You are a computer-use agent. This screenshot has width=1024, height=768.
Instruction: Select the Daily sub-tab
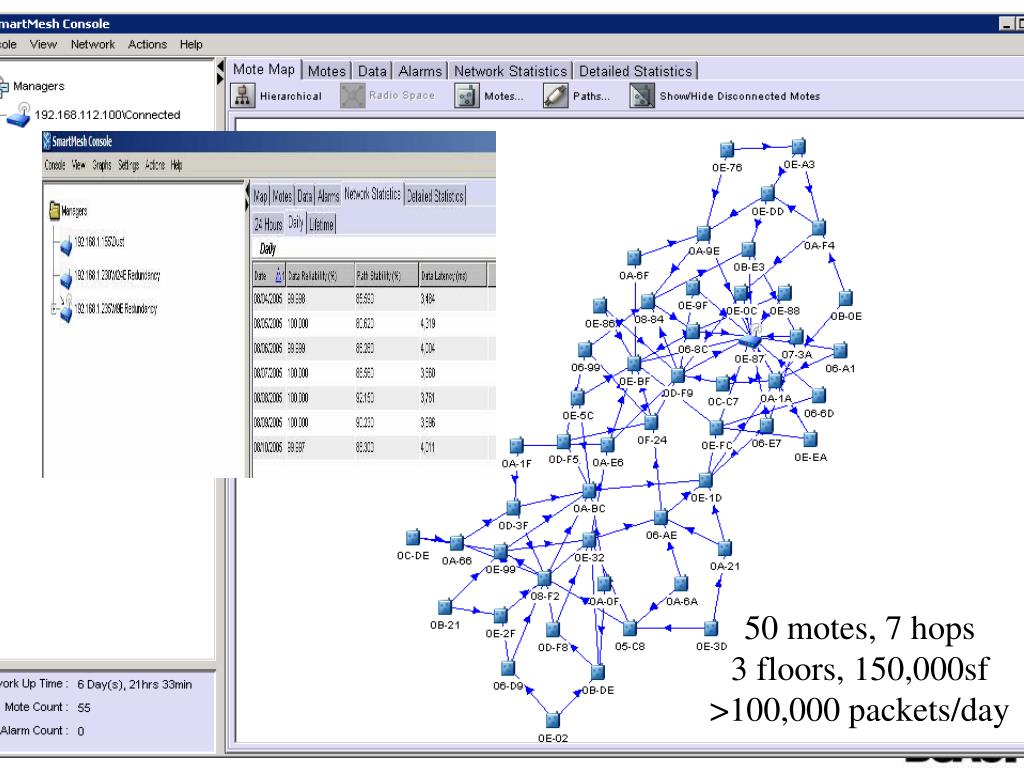coord(296,223)
